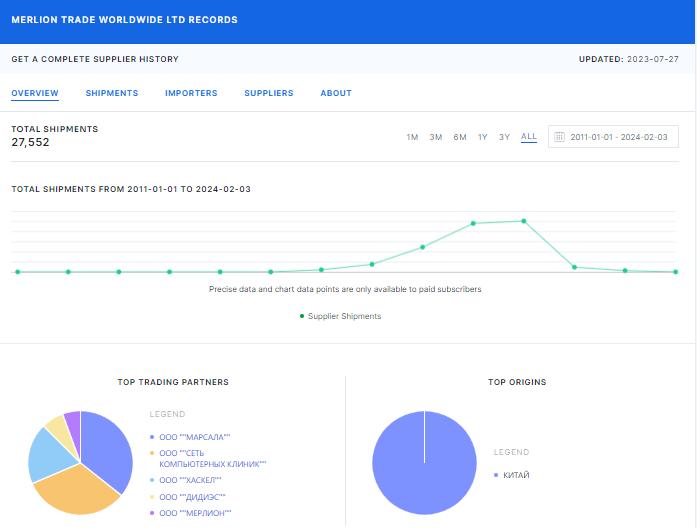Select the 3Y time range
The width and height of the screenshot is (697, 528).
[x=504, y=137]
